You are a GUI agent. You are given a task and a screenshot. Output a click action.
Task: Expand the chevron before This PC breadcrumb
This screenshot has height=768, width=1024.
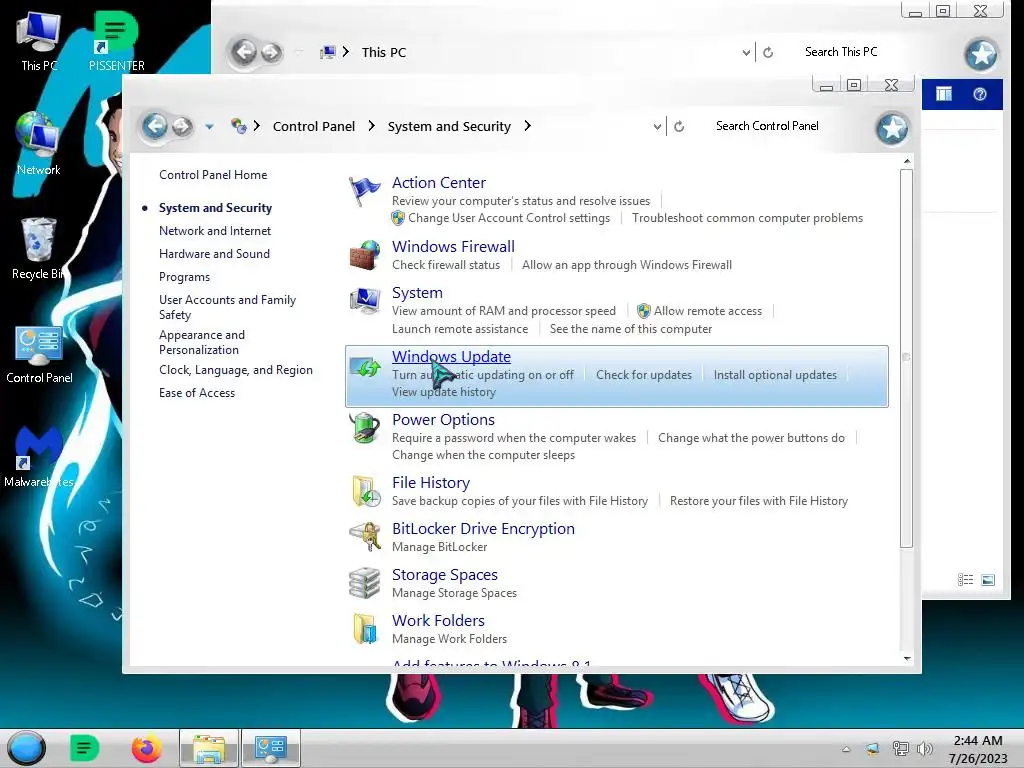click(345, 51)
